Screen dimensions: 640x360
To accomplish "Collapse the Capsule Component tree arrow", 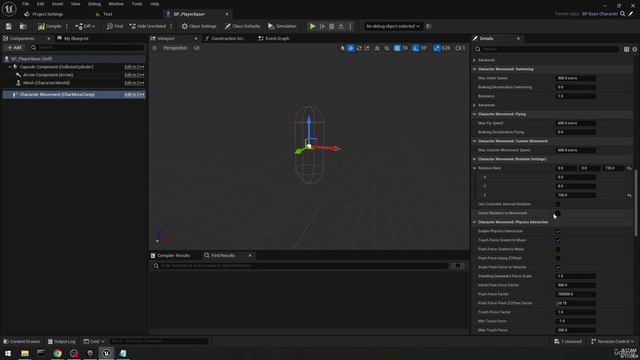I will [x=10, y=67].
